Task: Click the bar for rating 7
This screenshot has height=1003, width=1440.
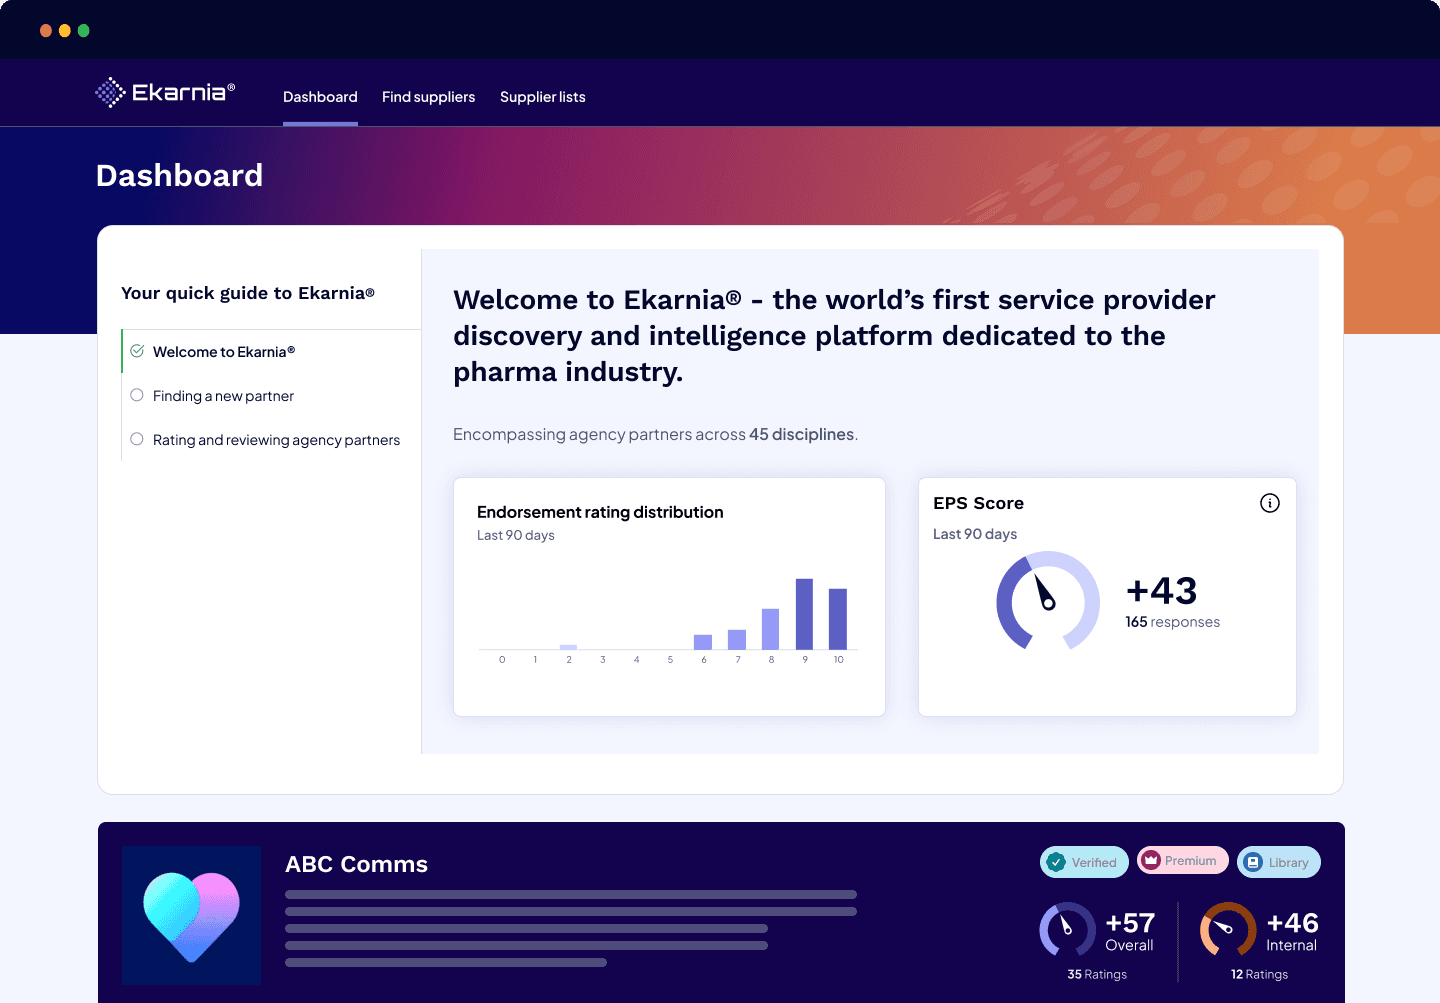Action: 737,640
